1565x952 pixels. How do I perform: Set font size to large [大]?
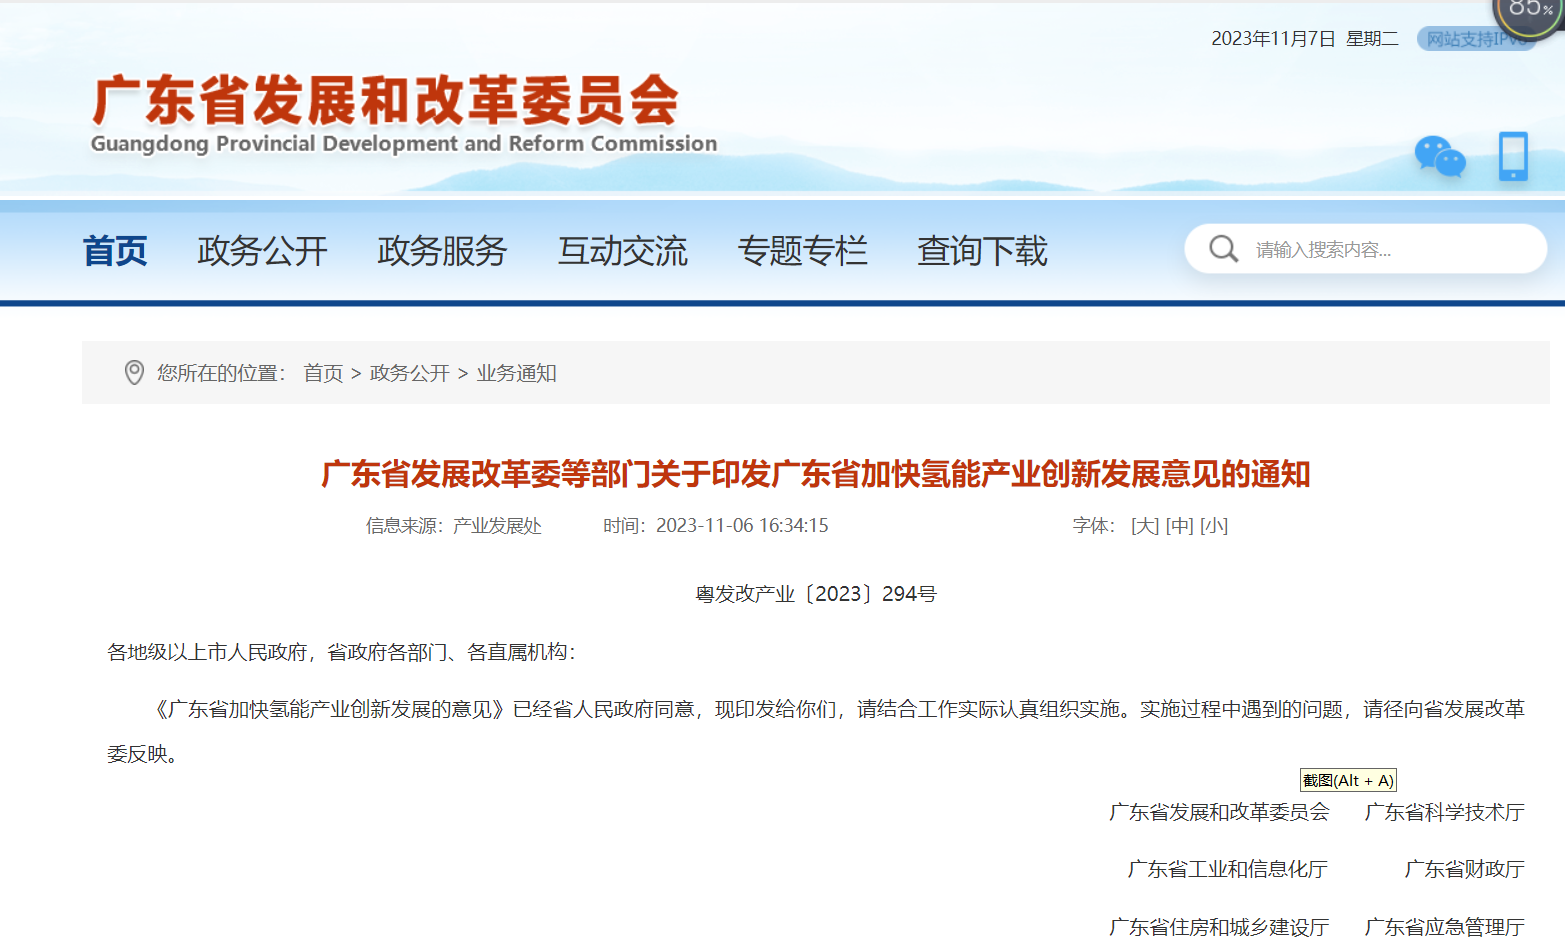[x=1145, y=526]
